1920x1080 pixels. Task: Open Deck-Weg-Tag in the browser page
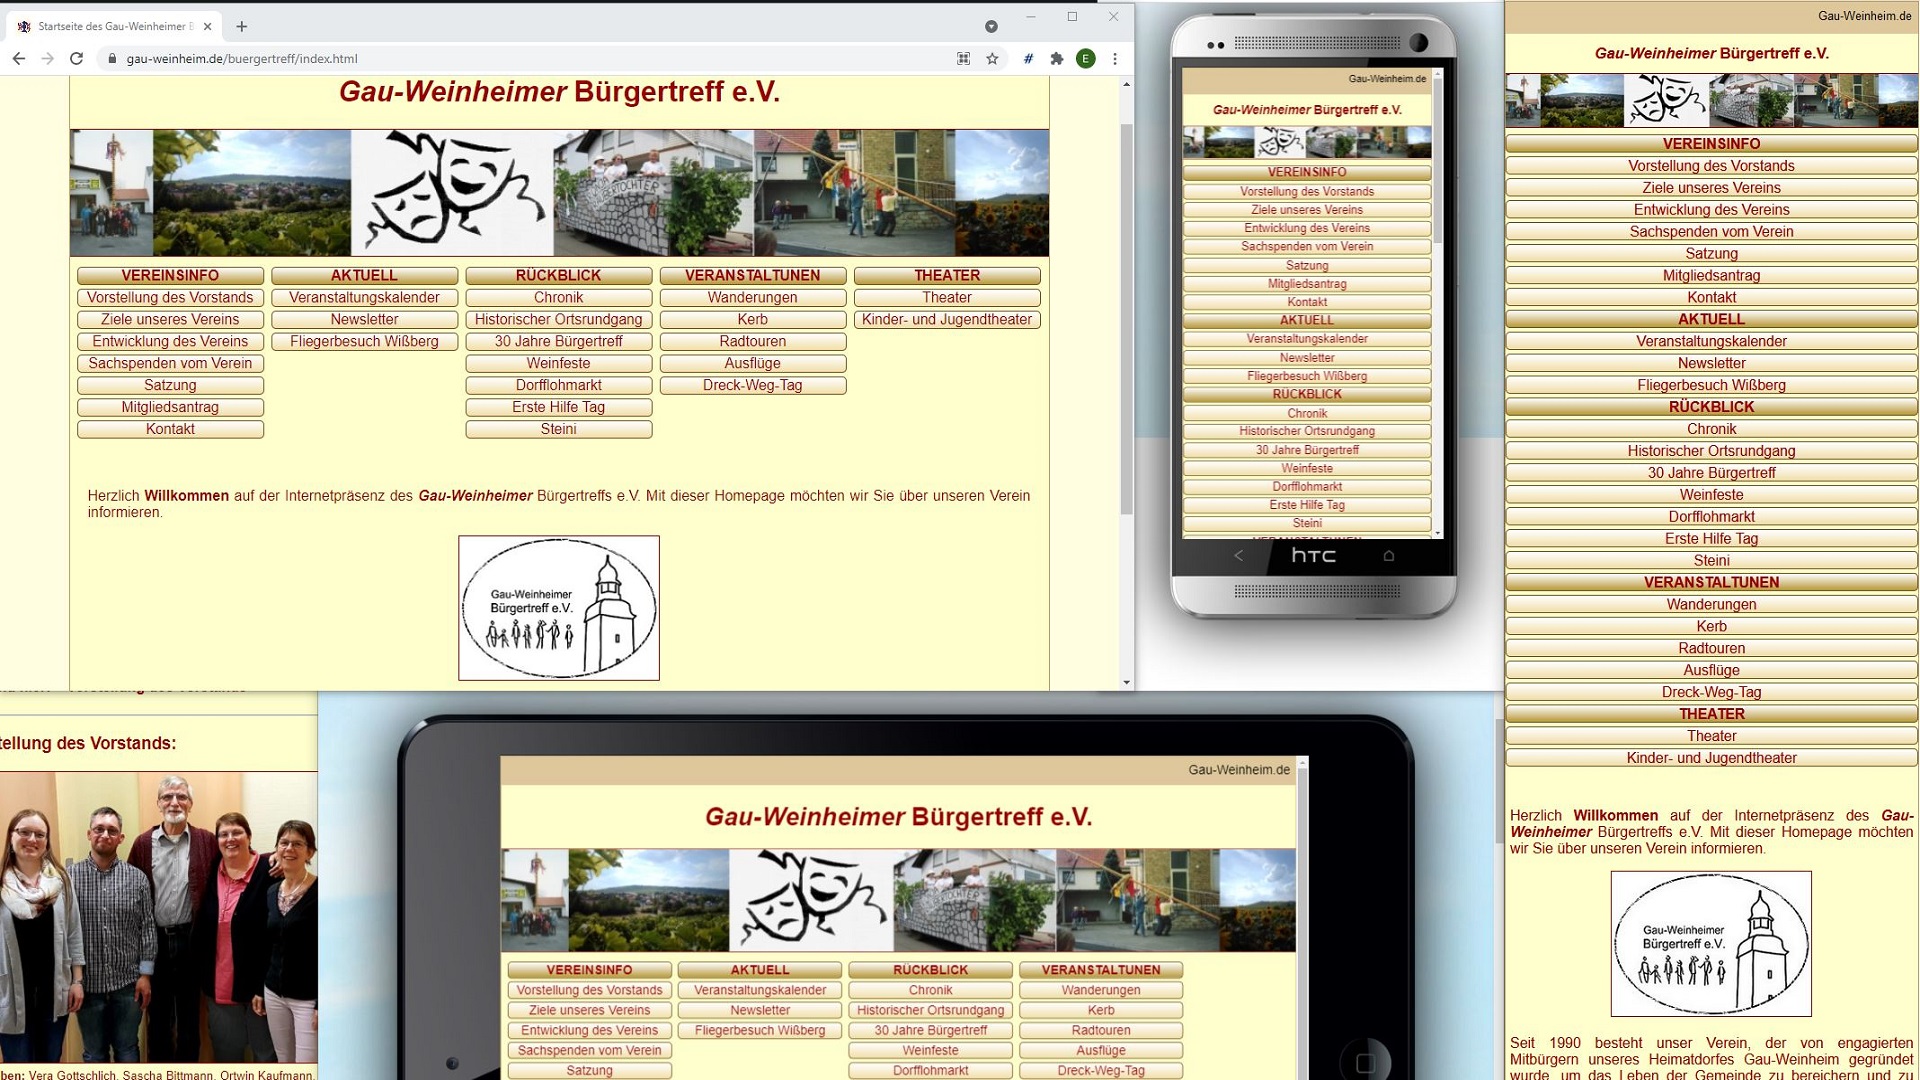click(752, 385)
